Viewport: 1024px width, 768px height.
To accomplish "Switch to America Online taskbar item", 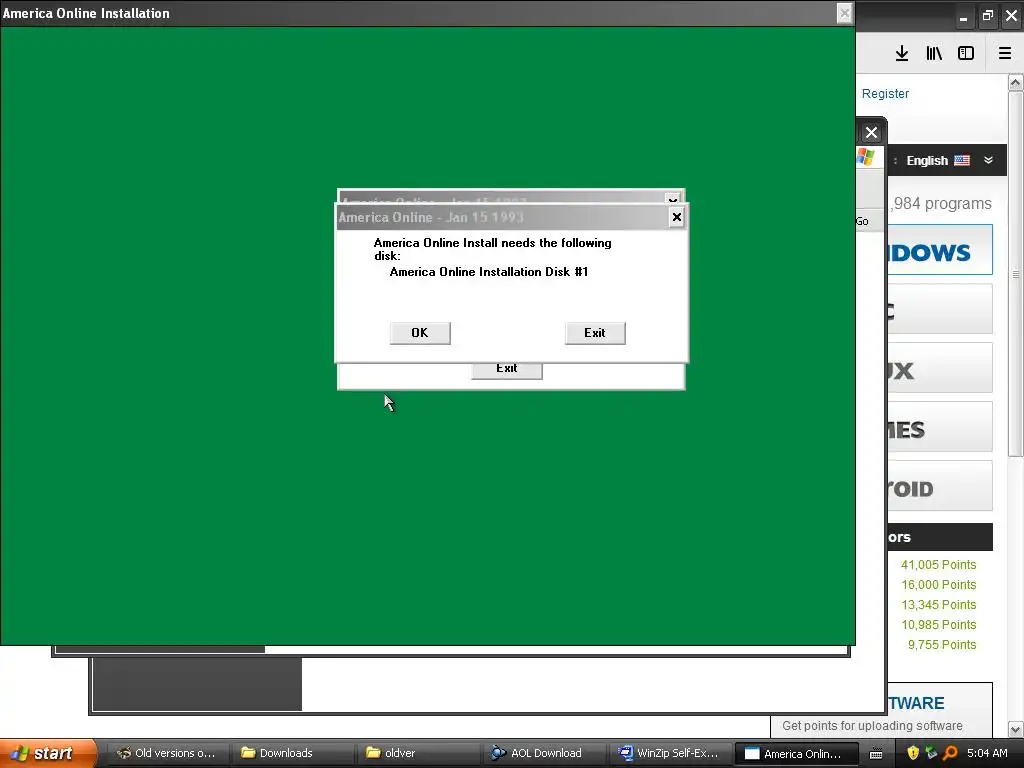I will 795,754.
